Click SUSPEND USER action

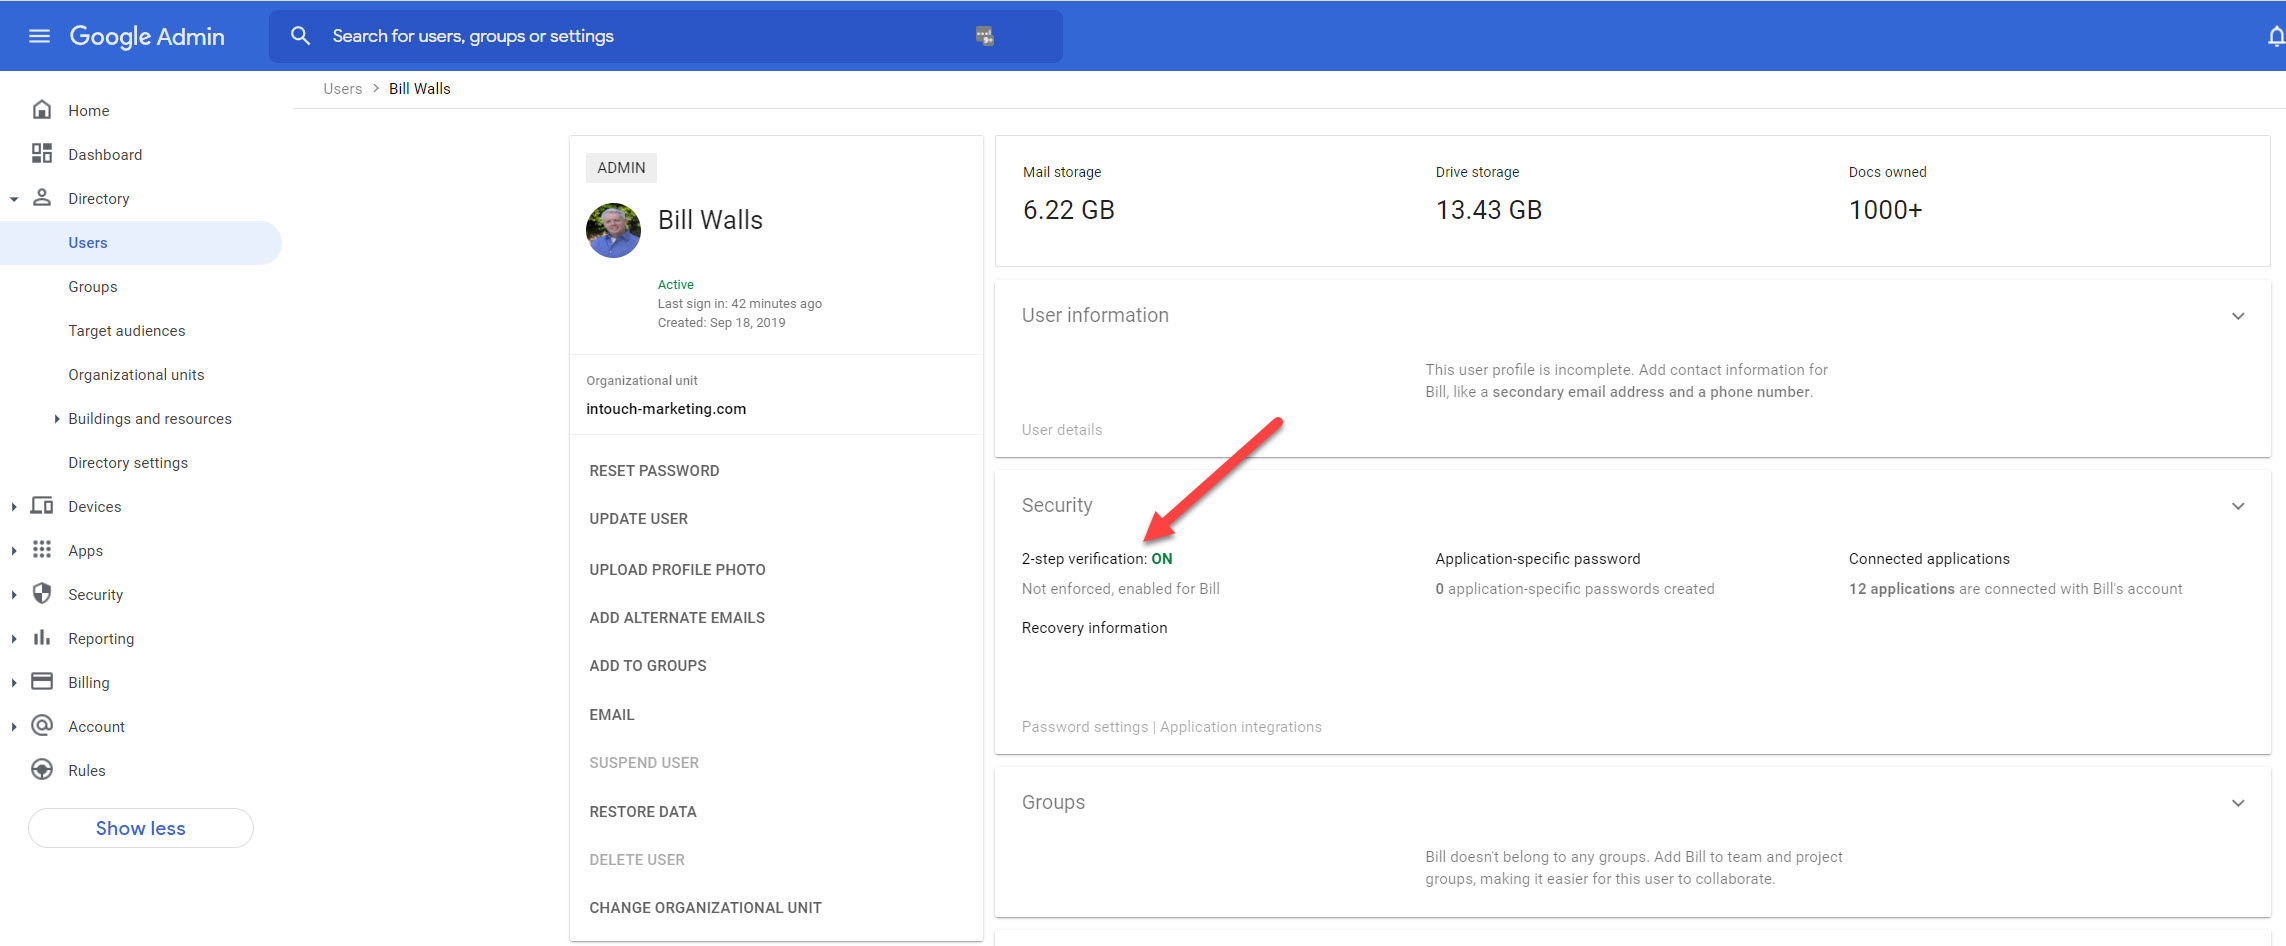644,763
